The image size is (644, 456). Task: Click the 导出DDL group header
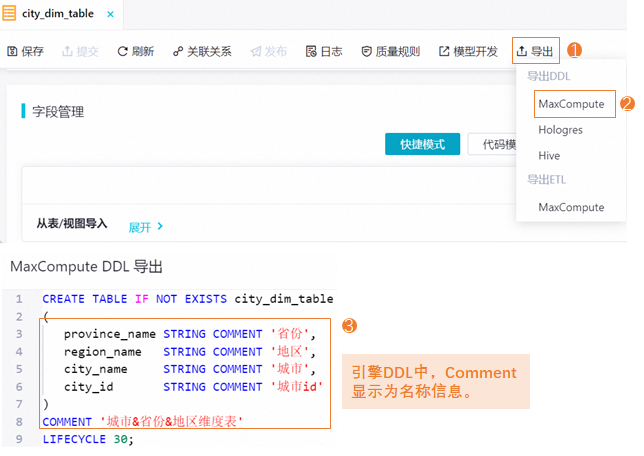click(x=549, y=76)
